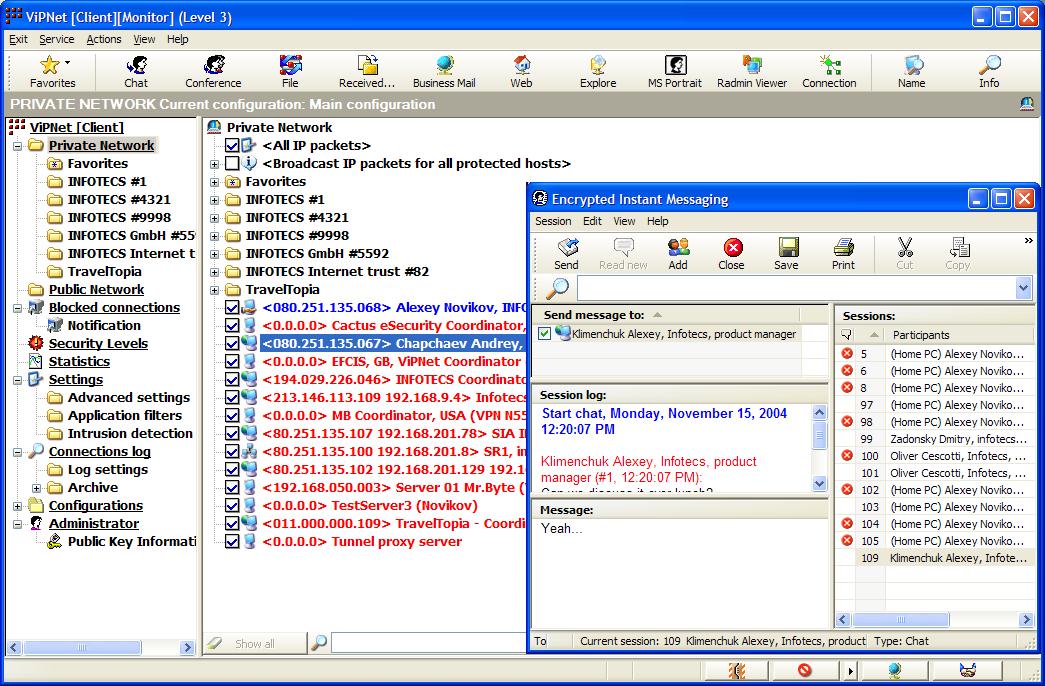
Task: Start a Chat from the main toolbar
Action: point(136,65)
